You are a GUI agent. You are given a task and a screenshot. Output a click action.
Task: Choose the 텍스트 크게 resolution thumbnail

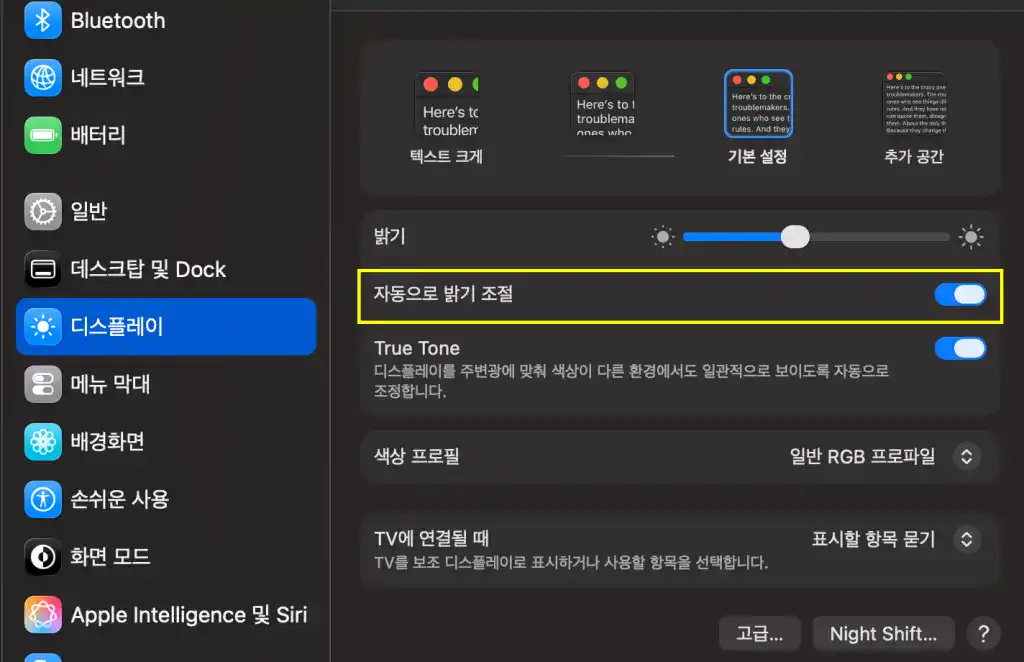tap(447, 104)
